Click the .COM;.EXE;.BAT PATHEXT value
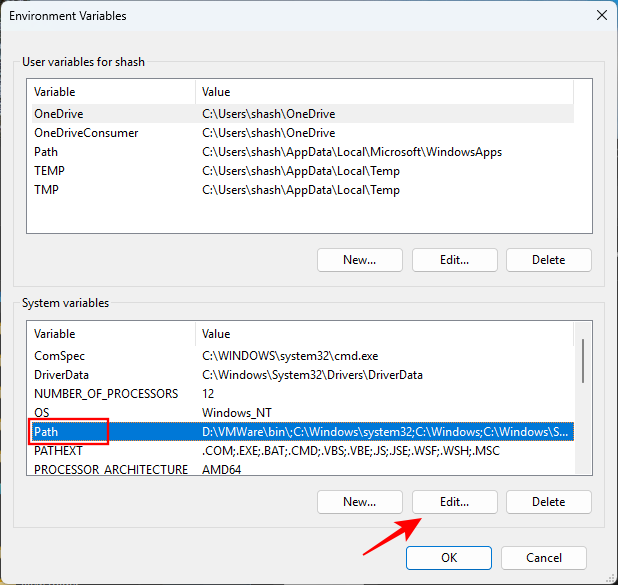The height and width of the screenshot is (585, 618). click(x=351, y=451)
